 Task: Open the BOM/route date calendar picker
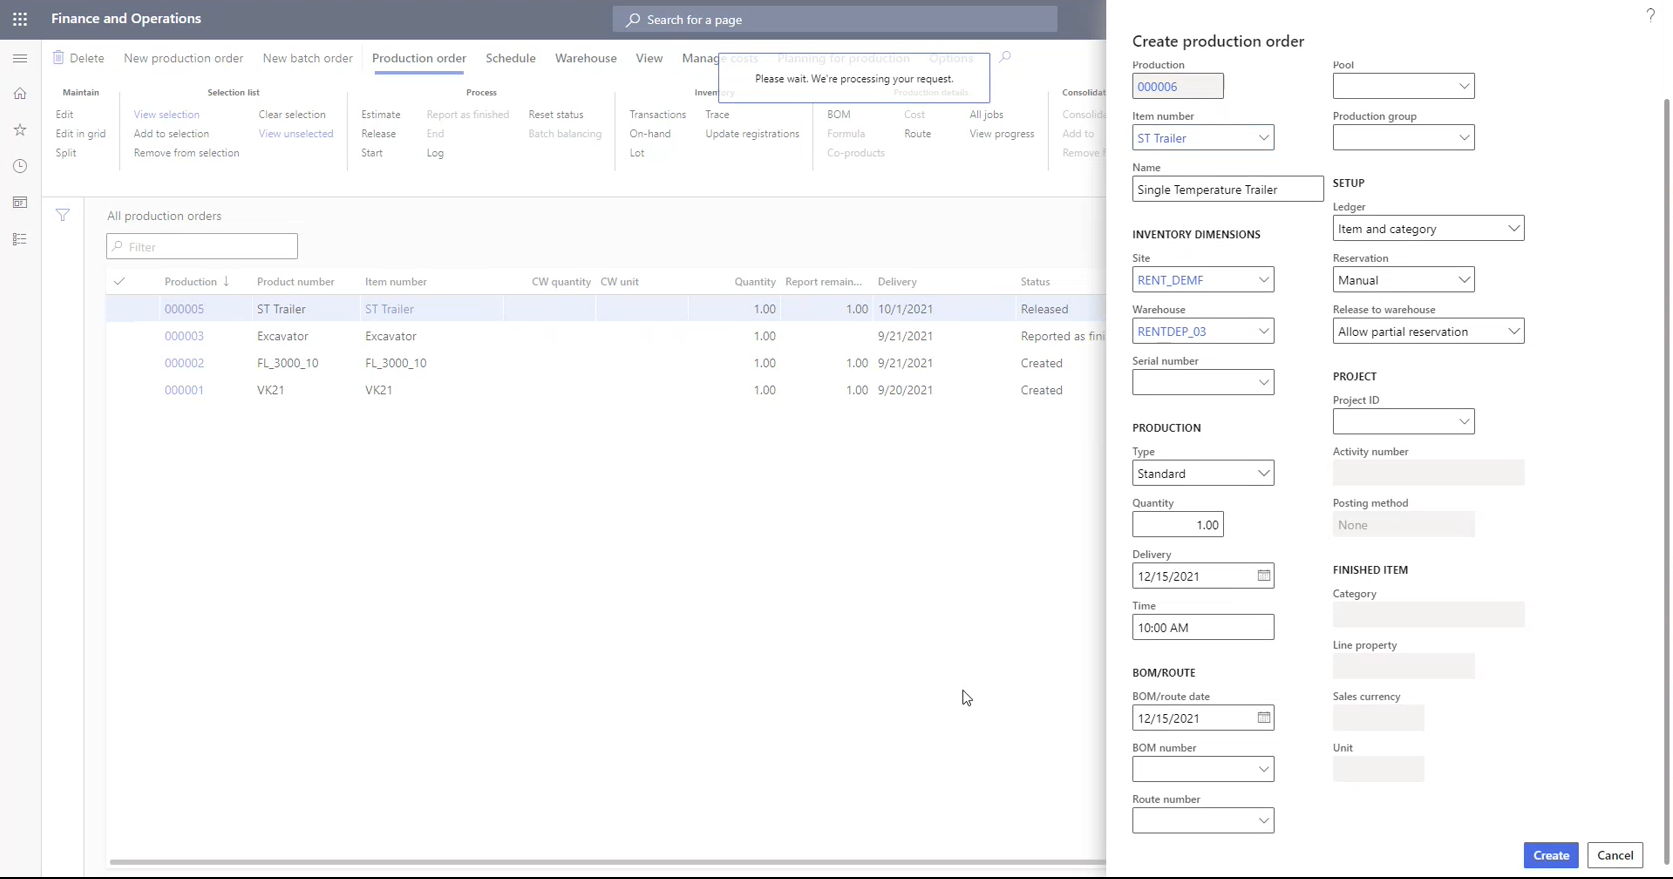[x=1264, y=718]
